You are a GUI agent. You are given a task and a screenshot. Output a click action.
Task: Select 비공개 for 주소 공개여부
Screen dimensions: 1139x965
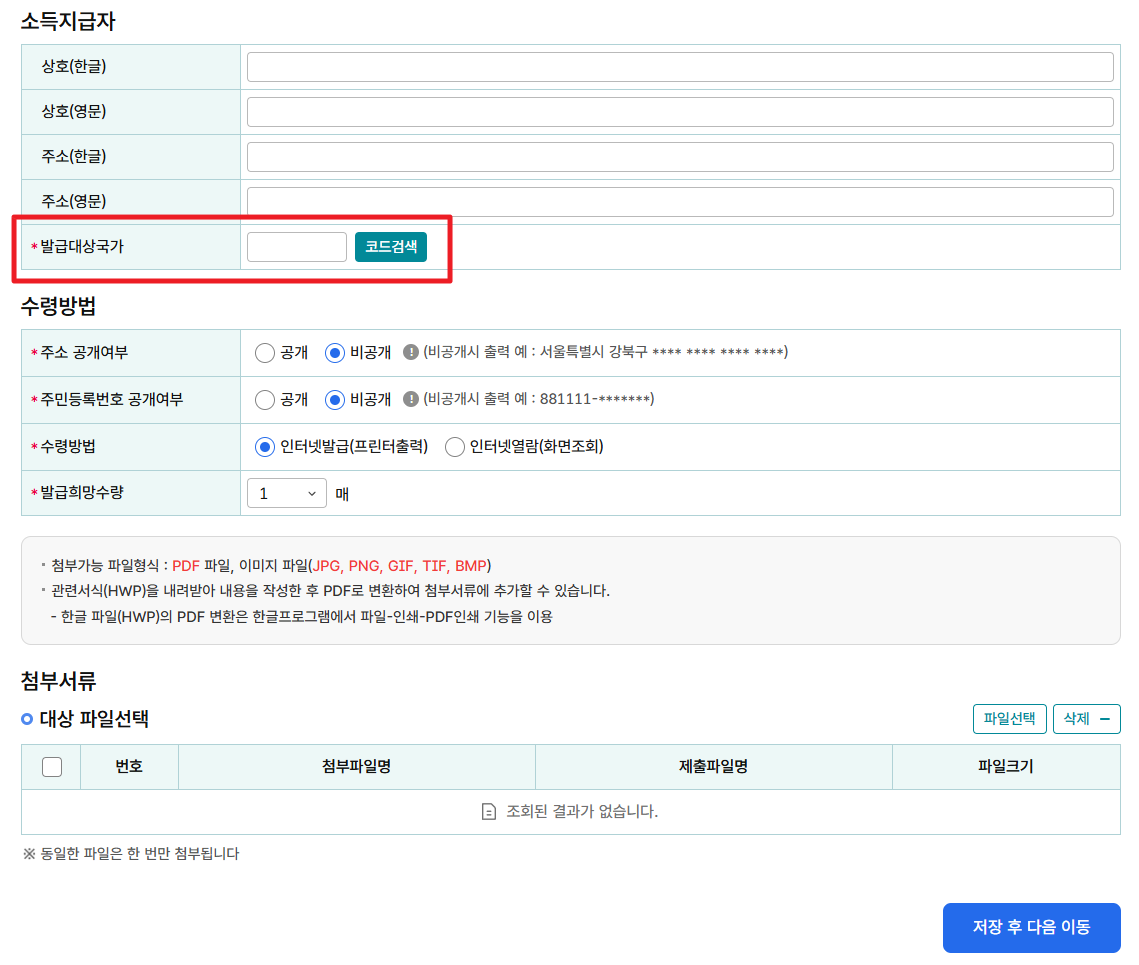(335, 352)
